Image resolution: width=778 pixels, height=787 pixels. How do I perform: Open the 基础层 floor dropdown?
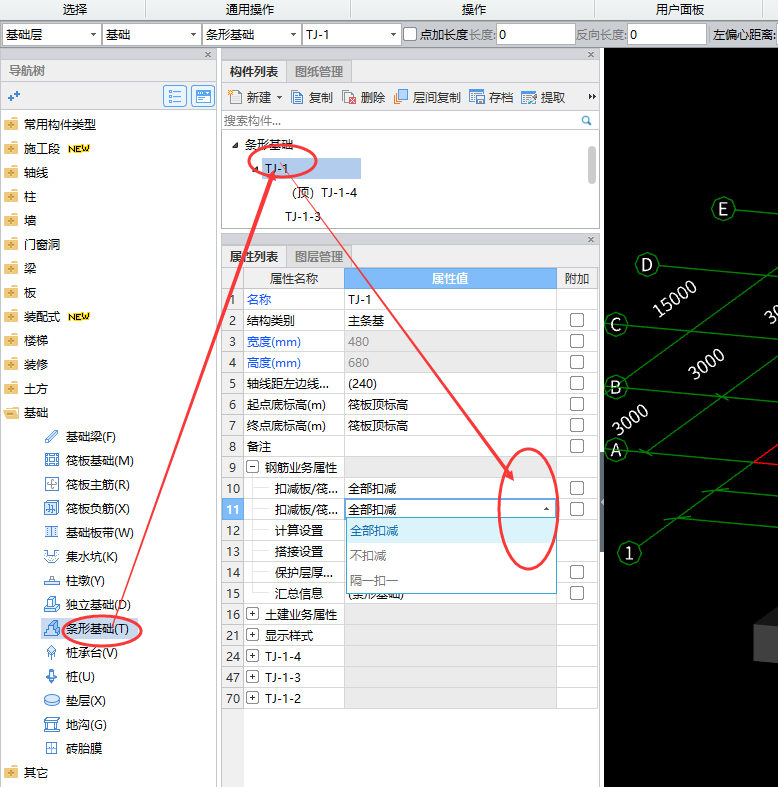click(x=93, y=35)
